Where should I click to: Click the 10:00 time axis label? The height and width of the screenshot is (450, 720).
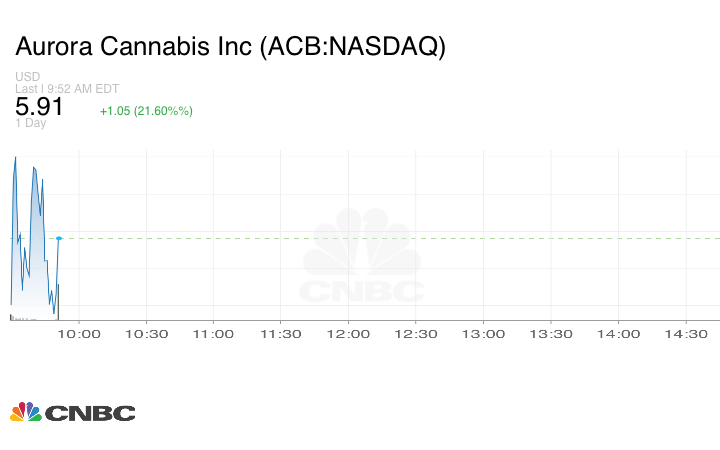coord(79,334)
